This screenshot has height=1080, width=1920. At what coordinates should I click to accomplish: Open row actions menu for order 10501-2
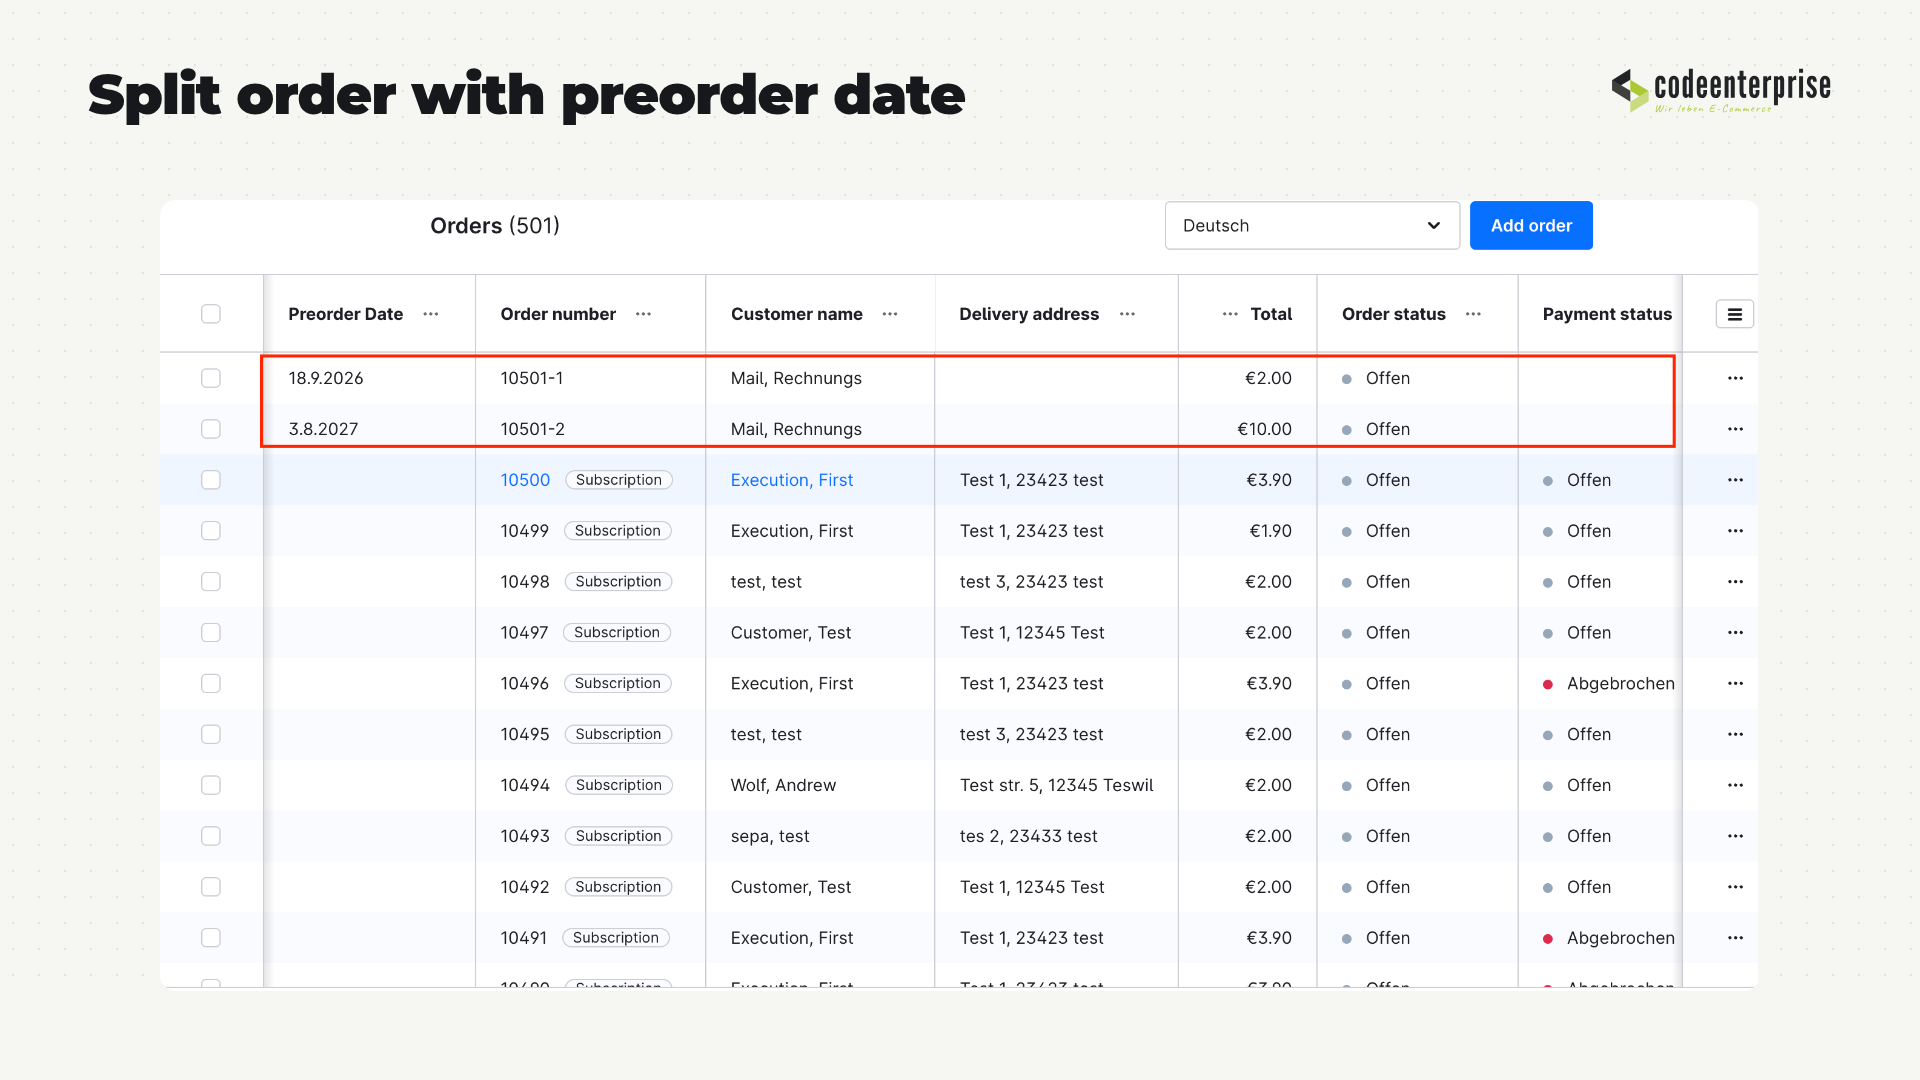coord(1735,429)
